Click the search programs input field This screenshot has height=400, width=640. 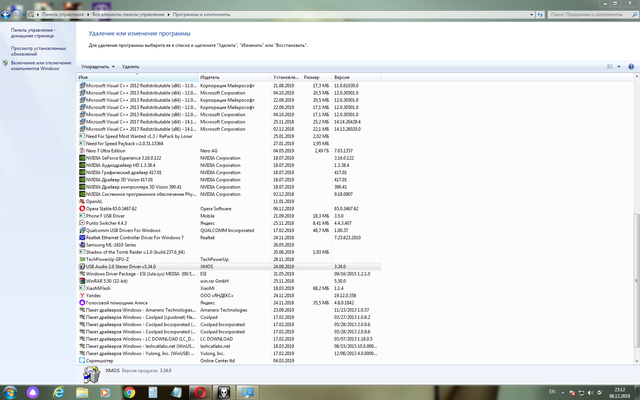pyautogui.click(x=589, y=14)
